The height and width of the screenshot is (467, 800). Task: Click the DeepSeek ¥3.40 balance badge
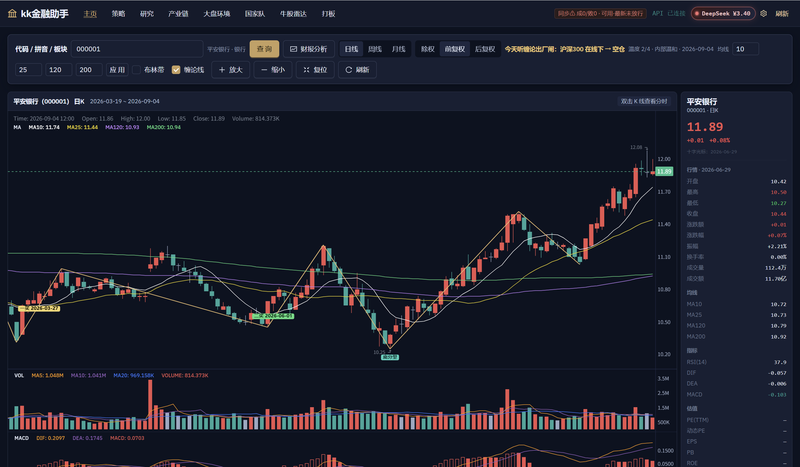pos(723,14)
